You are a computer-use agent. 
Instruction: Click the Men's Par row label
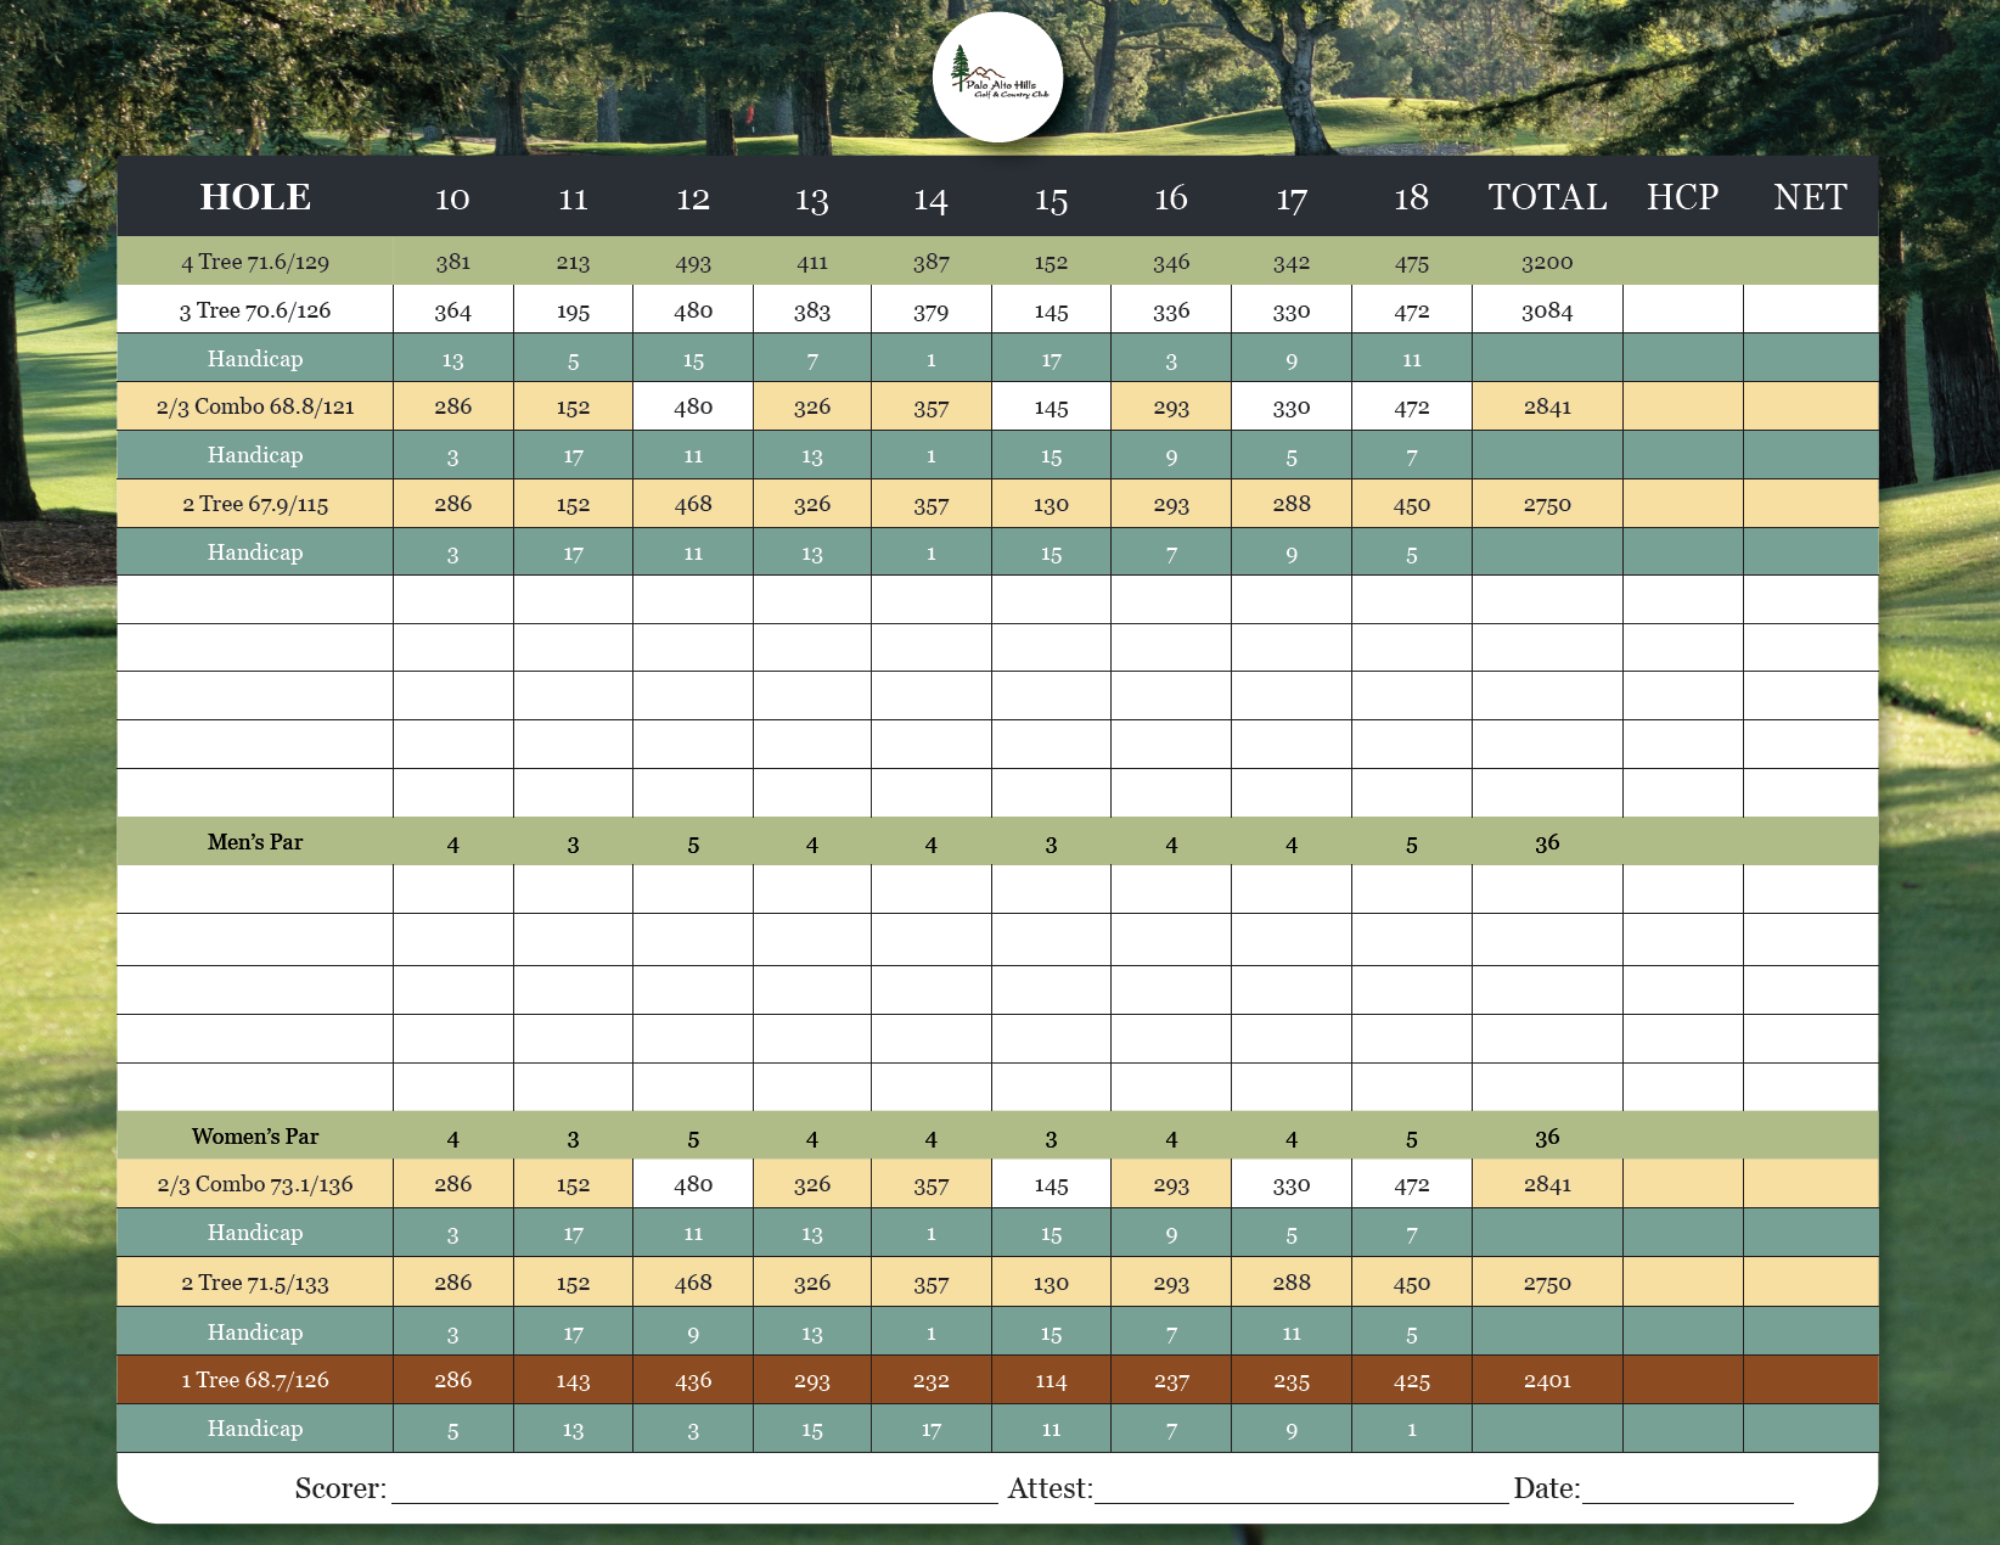pyautogui.click(x=255, y=842)
